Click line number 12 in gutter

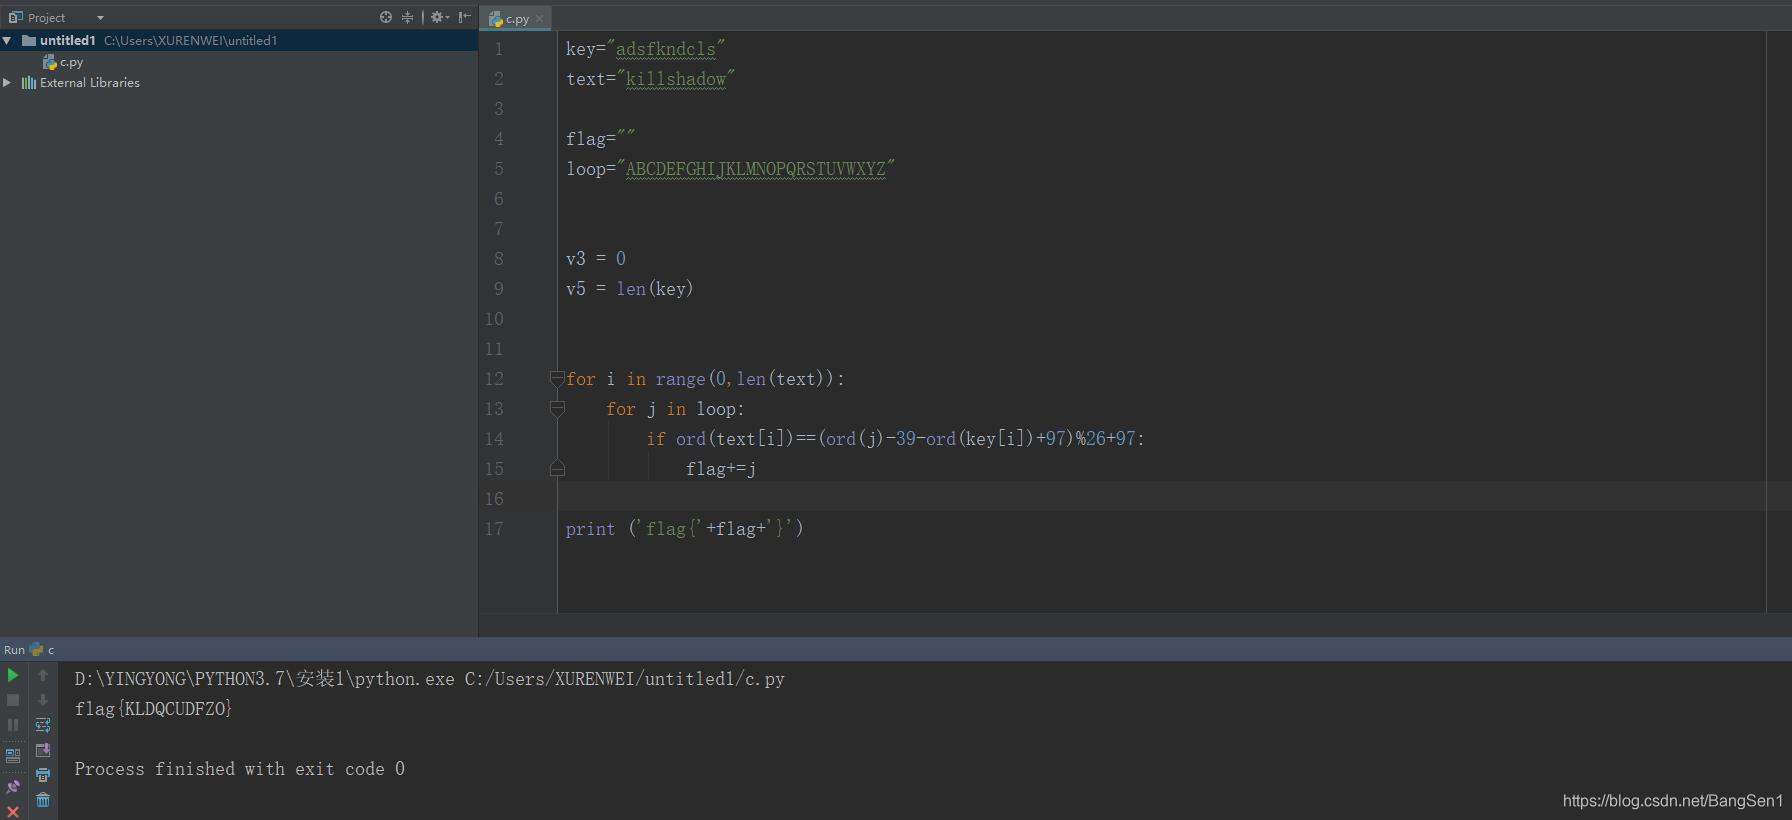click(494, 379)
